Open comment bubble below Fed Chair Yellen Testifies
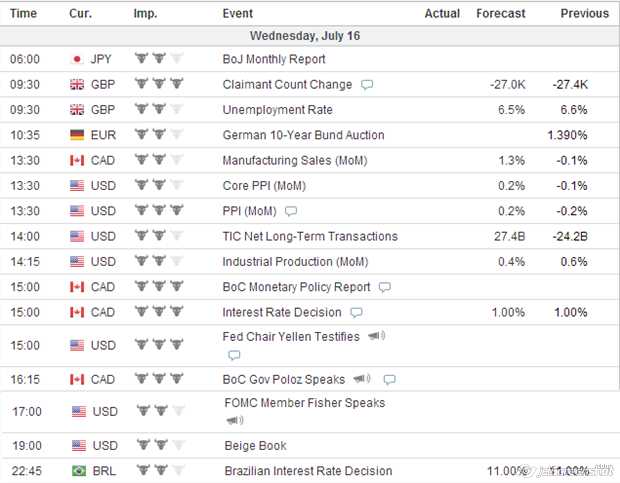This screenshot has height=483, width=620. pyautogui.click(x=234, y=355)
